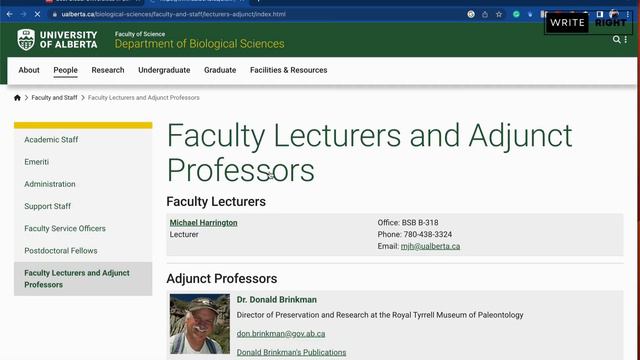Click the padlock site info icon

tap(55, 14)
